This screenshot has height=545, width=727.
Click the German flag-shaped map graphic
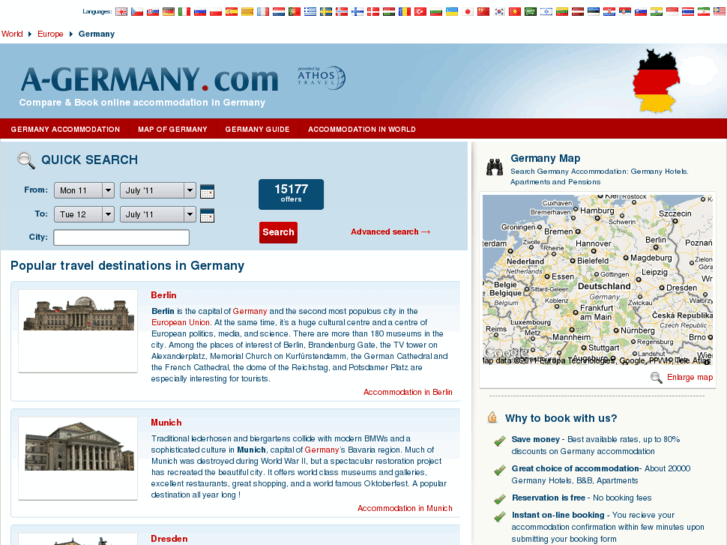[x=656, y=81]
